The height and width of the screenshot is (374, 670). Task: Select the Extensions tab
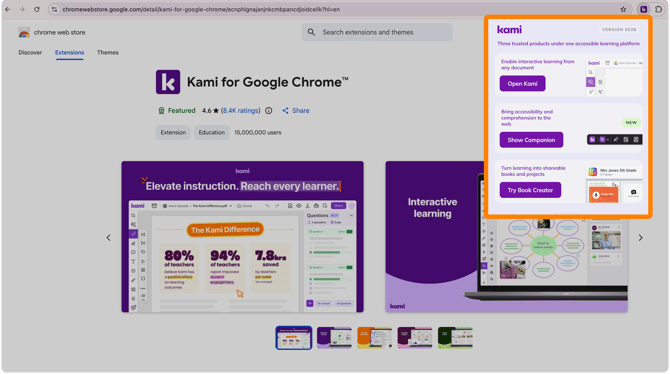70,53
